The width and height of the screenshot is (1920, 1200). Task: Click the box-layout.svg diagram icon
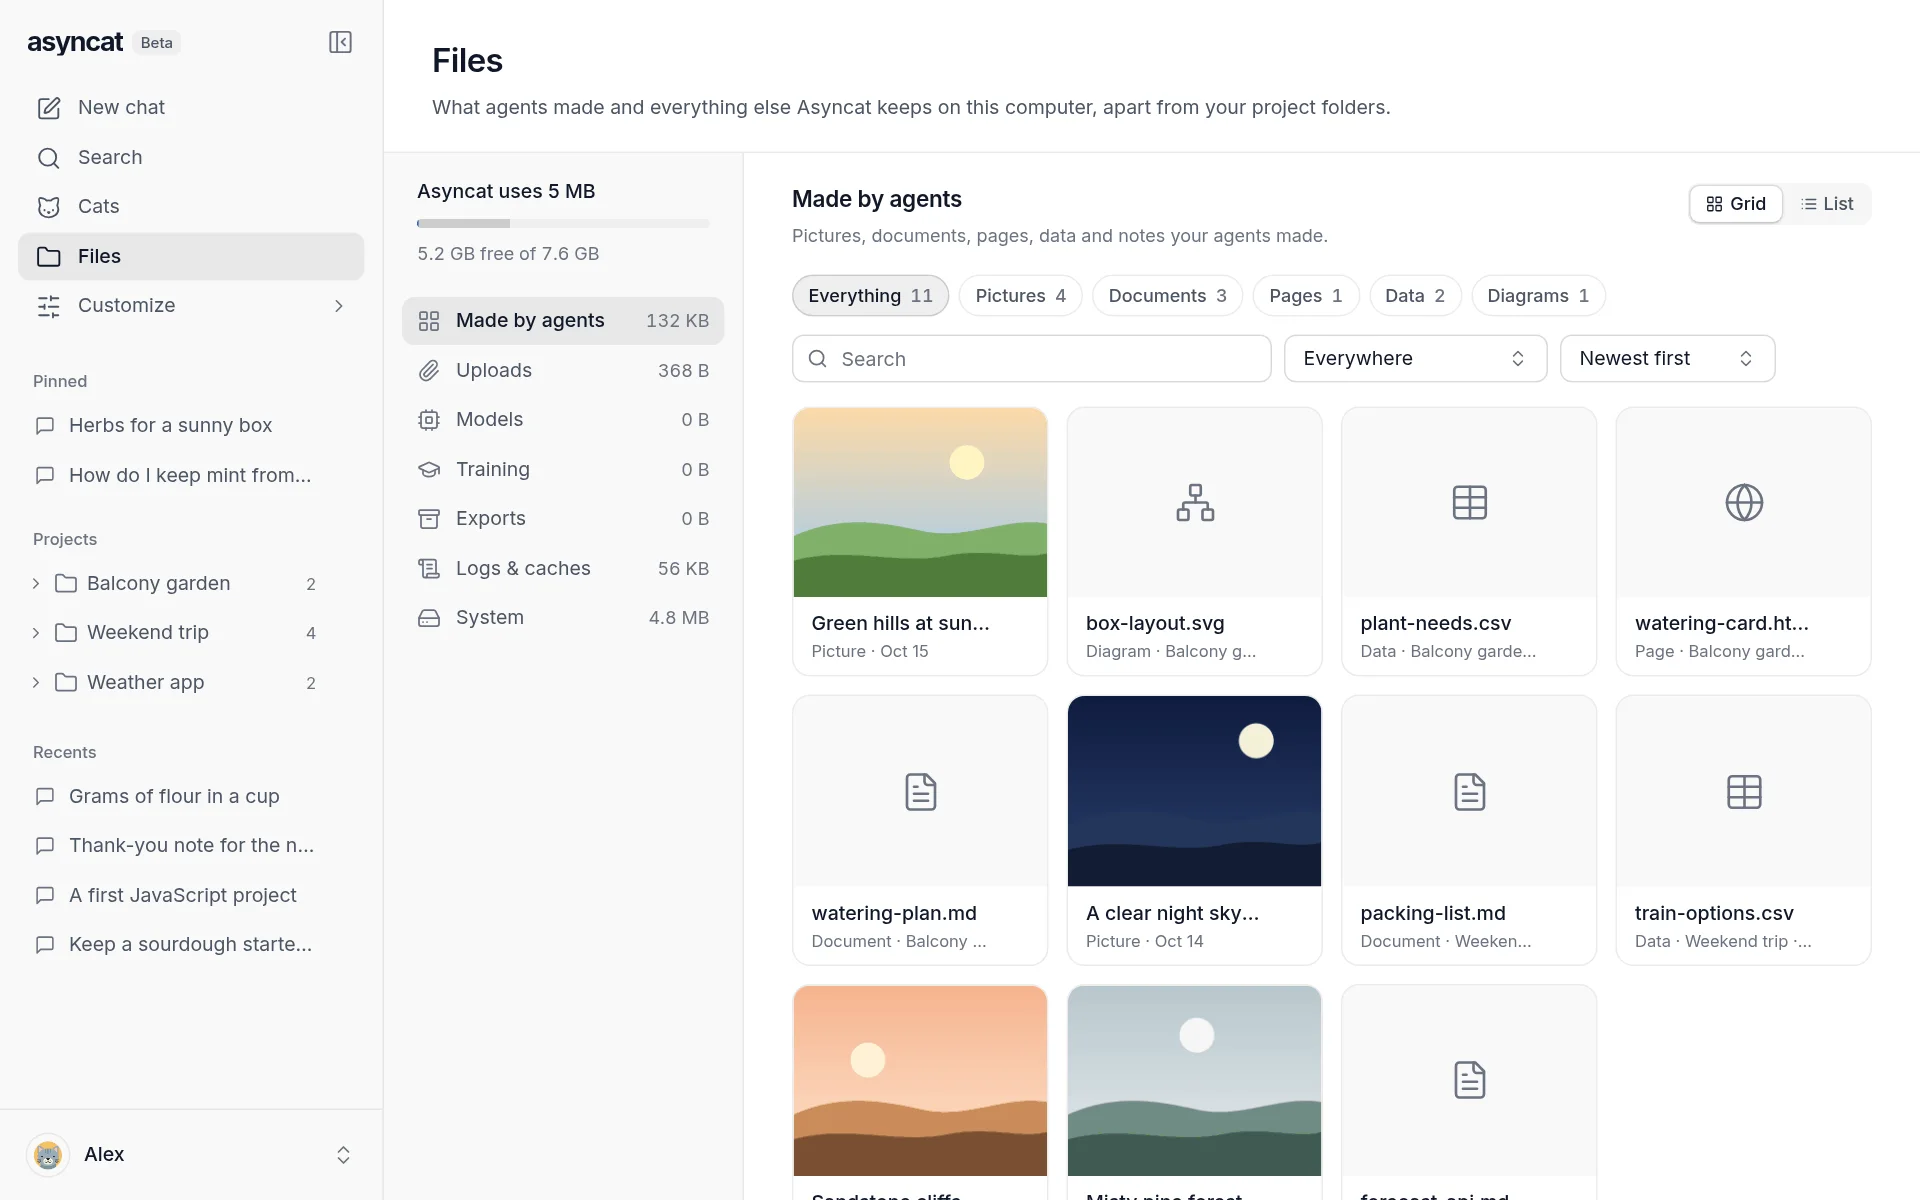[1195, 502]
